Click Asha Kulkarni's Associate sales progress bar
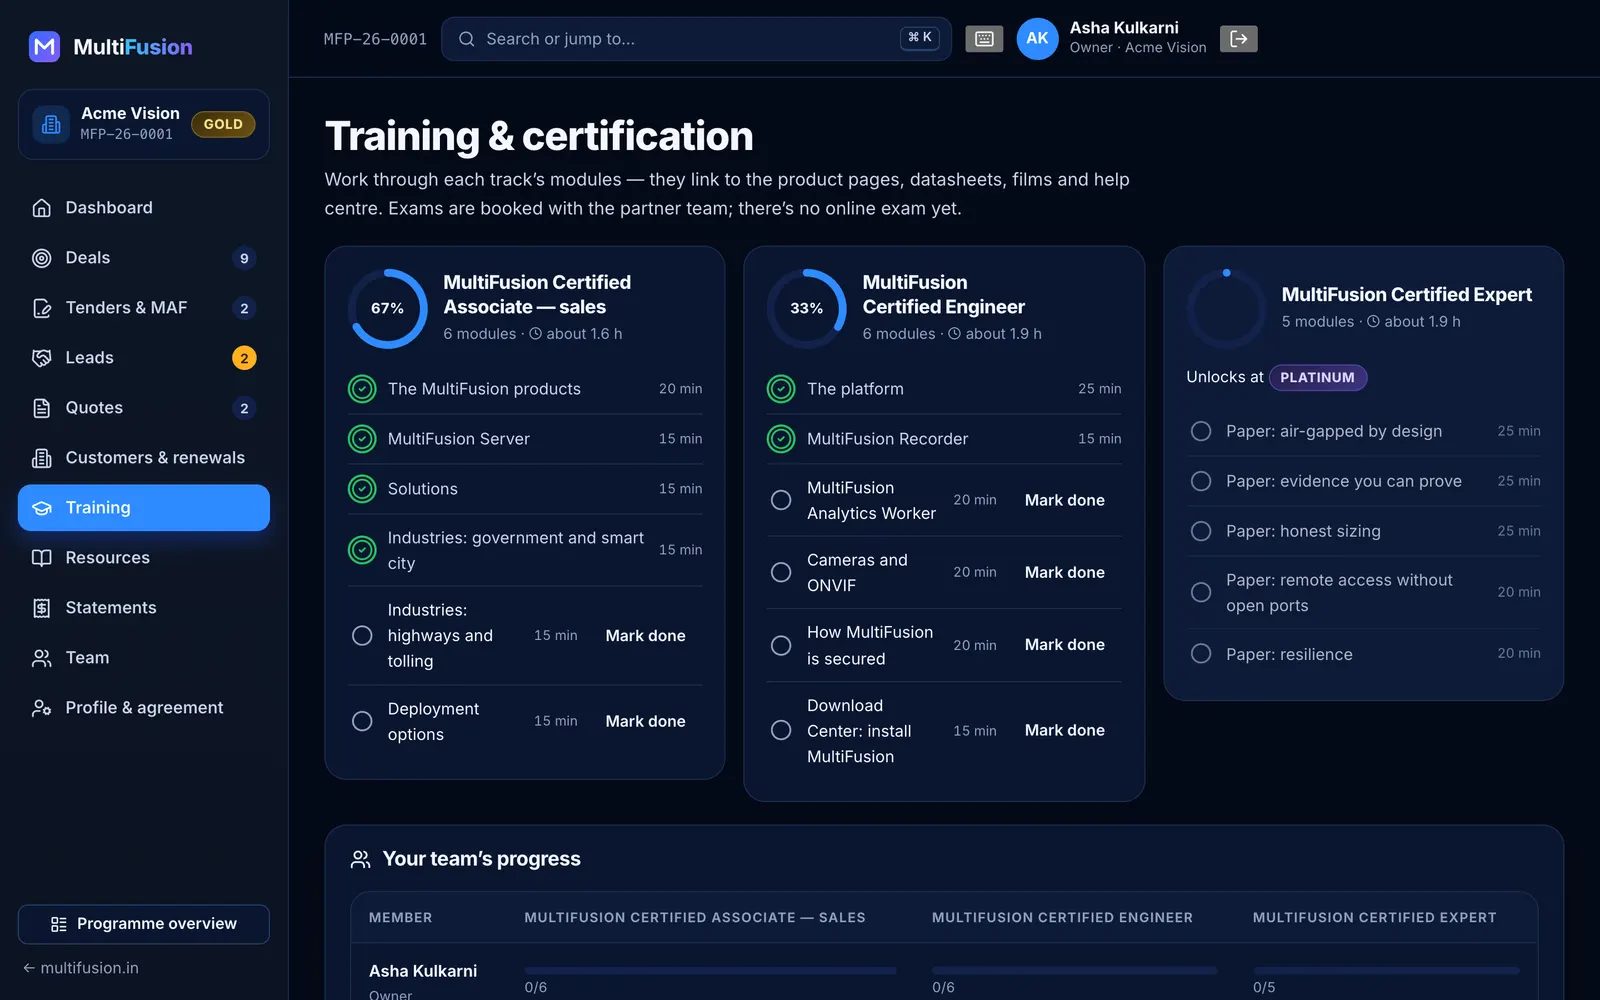This screenshot has width=1600, height=1000. (710, 970)
